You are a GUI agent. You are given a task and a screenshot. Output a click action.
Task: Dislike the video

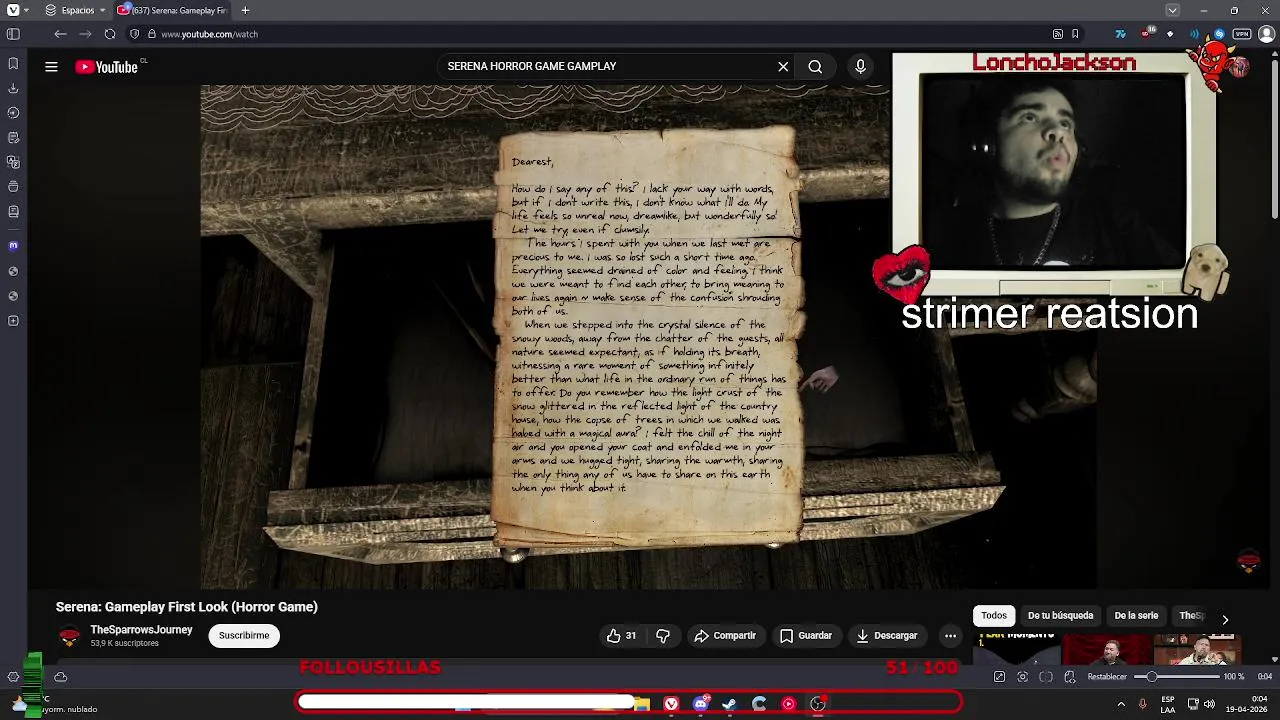pos(662,635)
